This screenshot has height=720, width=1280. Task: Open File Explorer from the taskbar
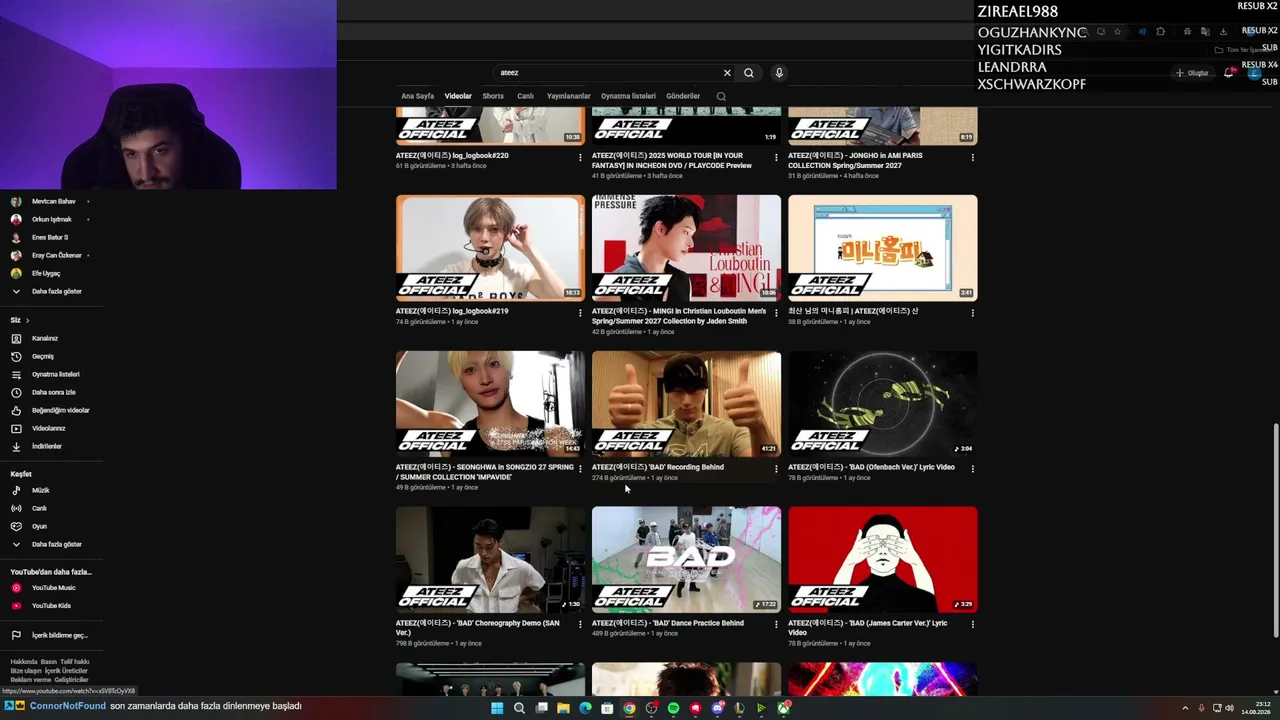(x=563, y=708)
